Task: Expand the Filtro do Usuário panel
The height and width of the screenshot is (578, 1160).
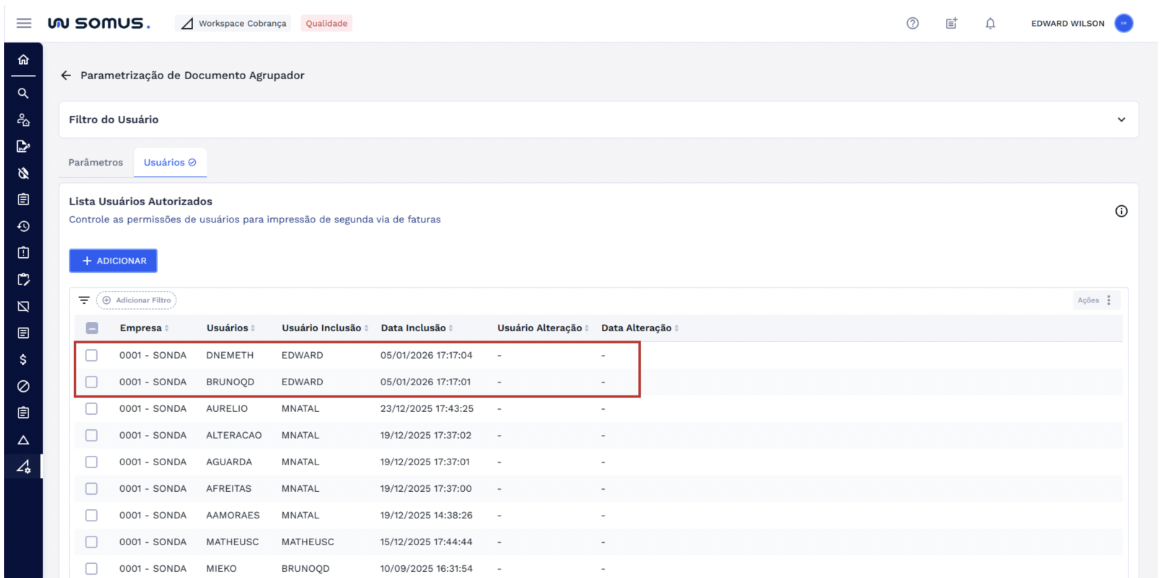Action: click(x=1120, y=120)
